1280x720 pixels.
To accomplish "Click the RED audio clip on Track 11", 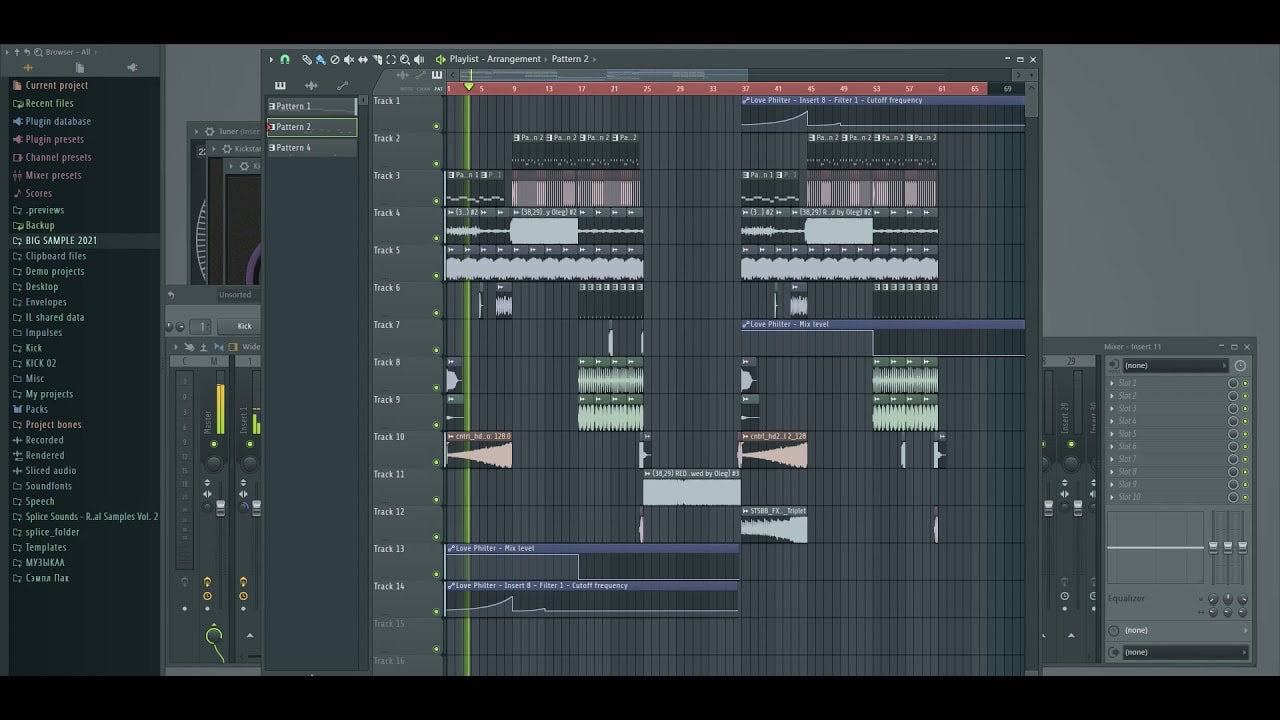I will coord(692,487).
